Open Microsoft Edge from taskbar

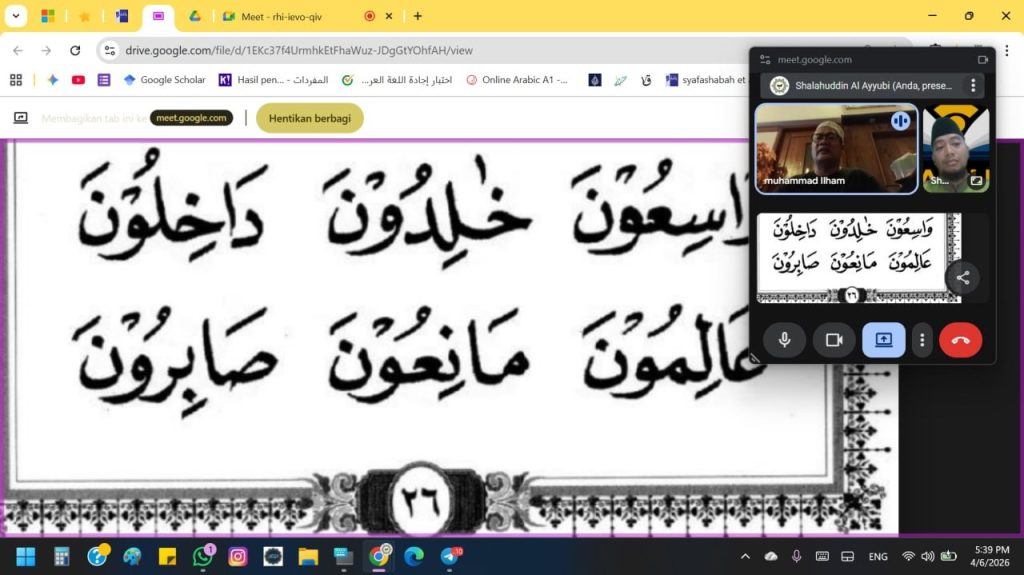(x=414, y=557)
